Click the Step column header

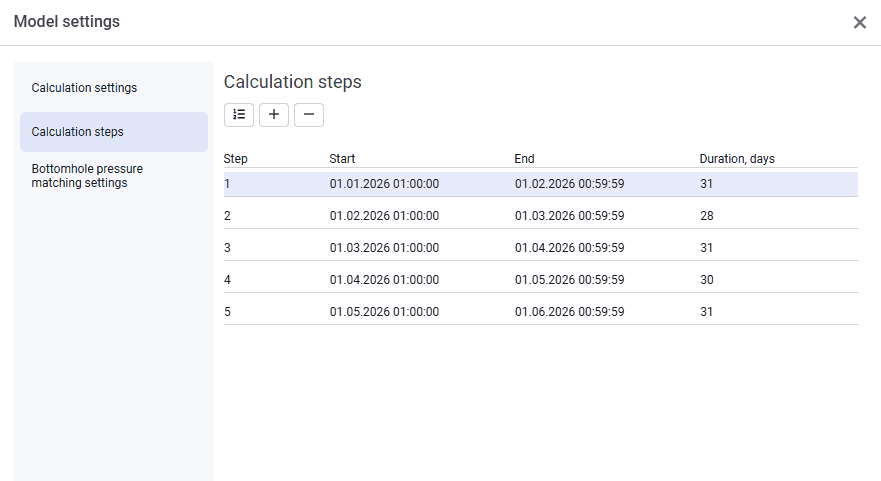click(235, 159)
